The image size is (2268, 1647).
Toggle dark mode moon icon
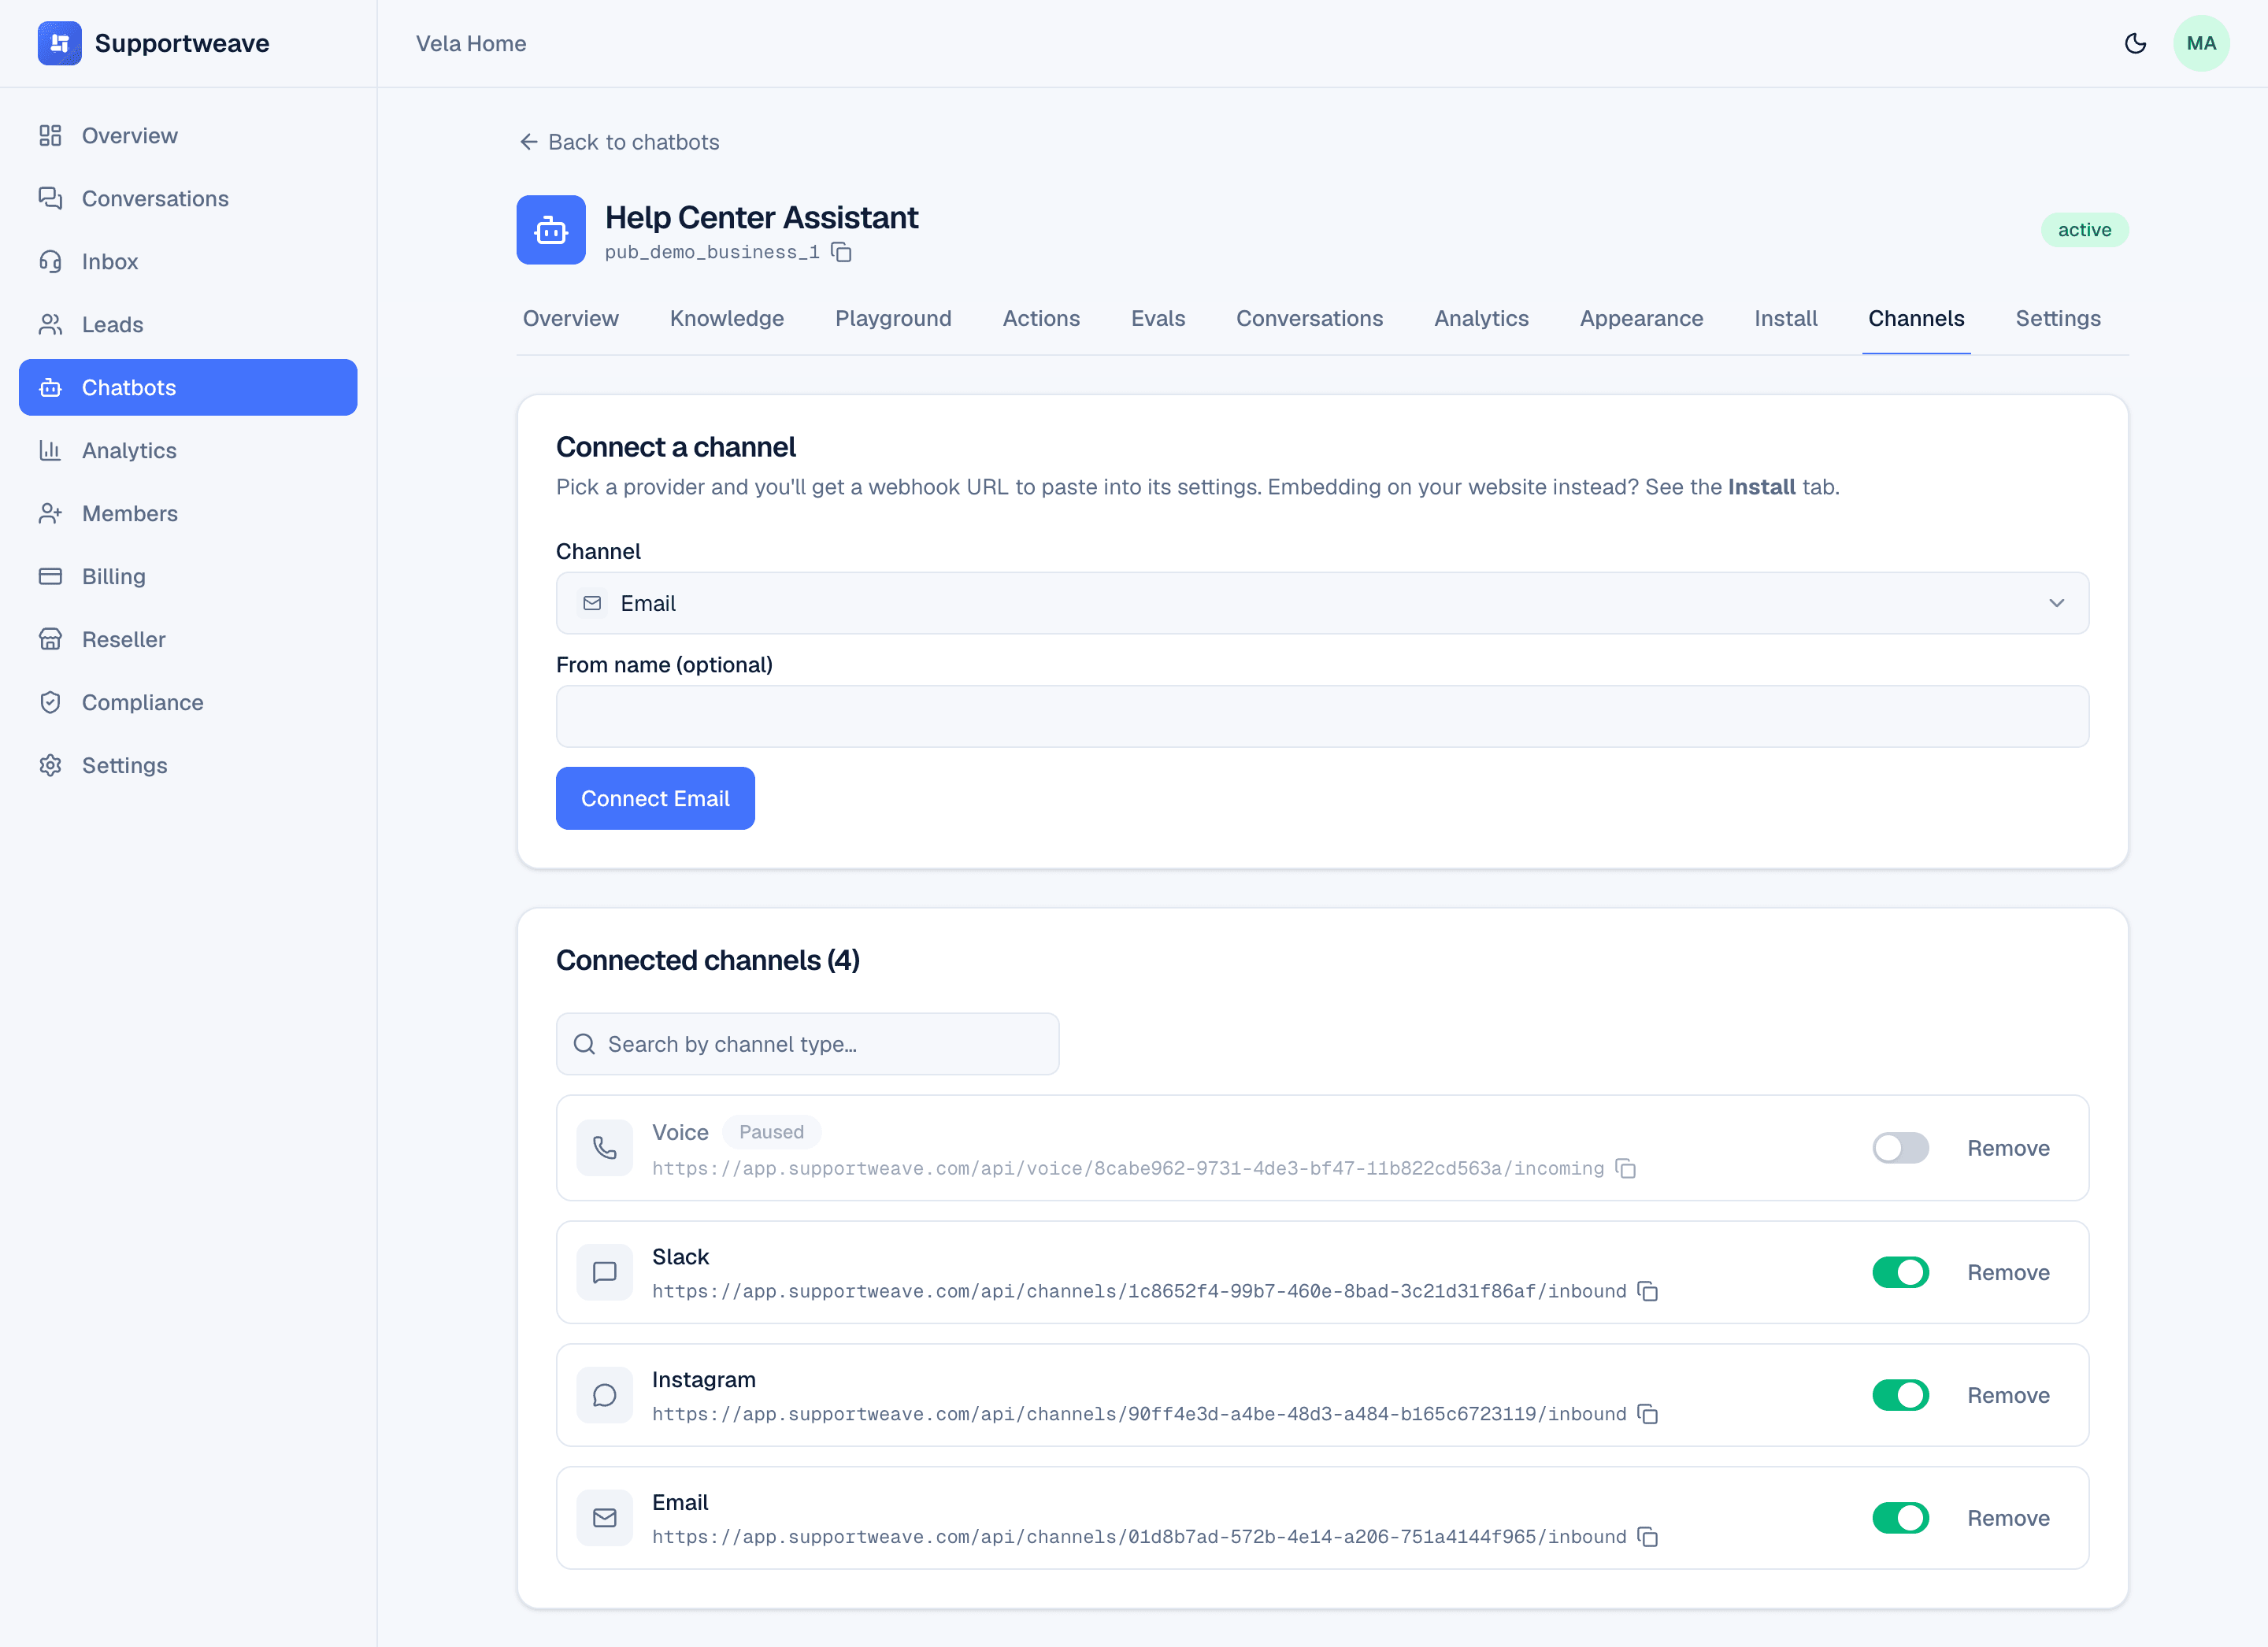click(x=2135, y=43)
